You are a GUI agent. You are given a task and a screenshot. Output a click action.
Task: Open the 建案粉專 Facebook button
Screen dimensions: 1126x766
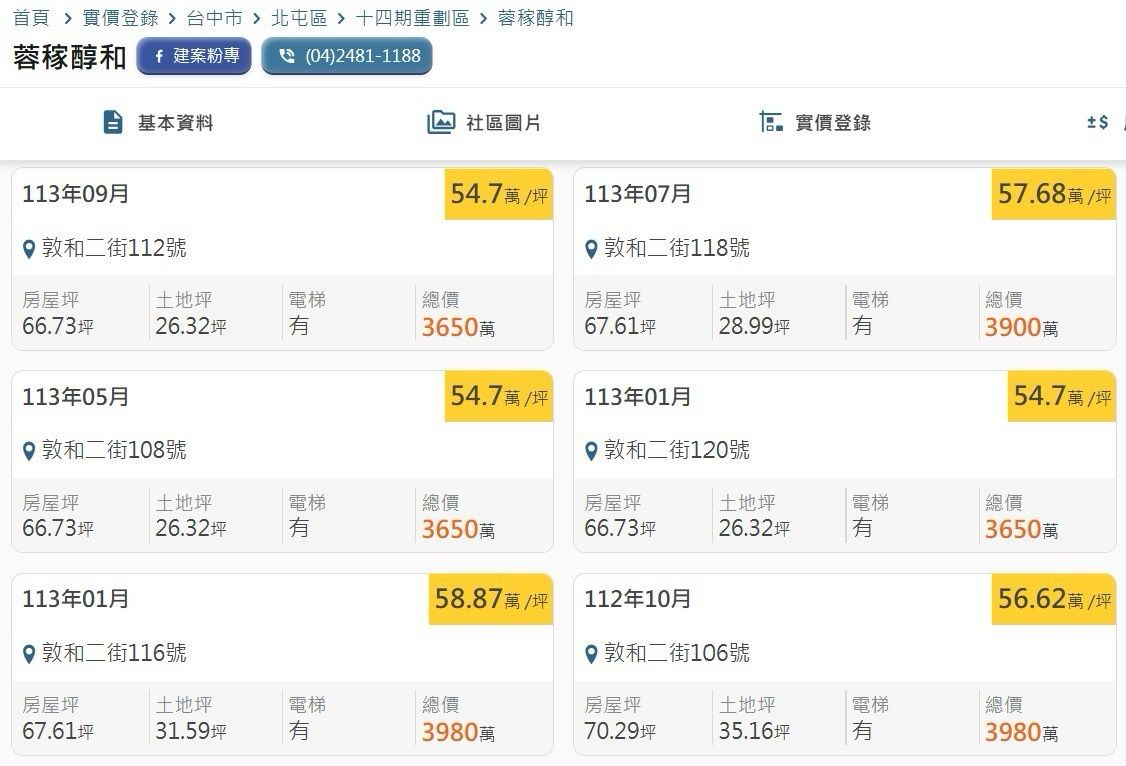pos(194,56)
